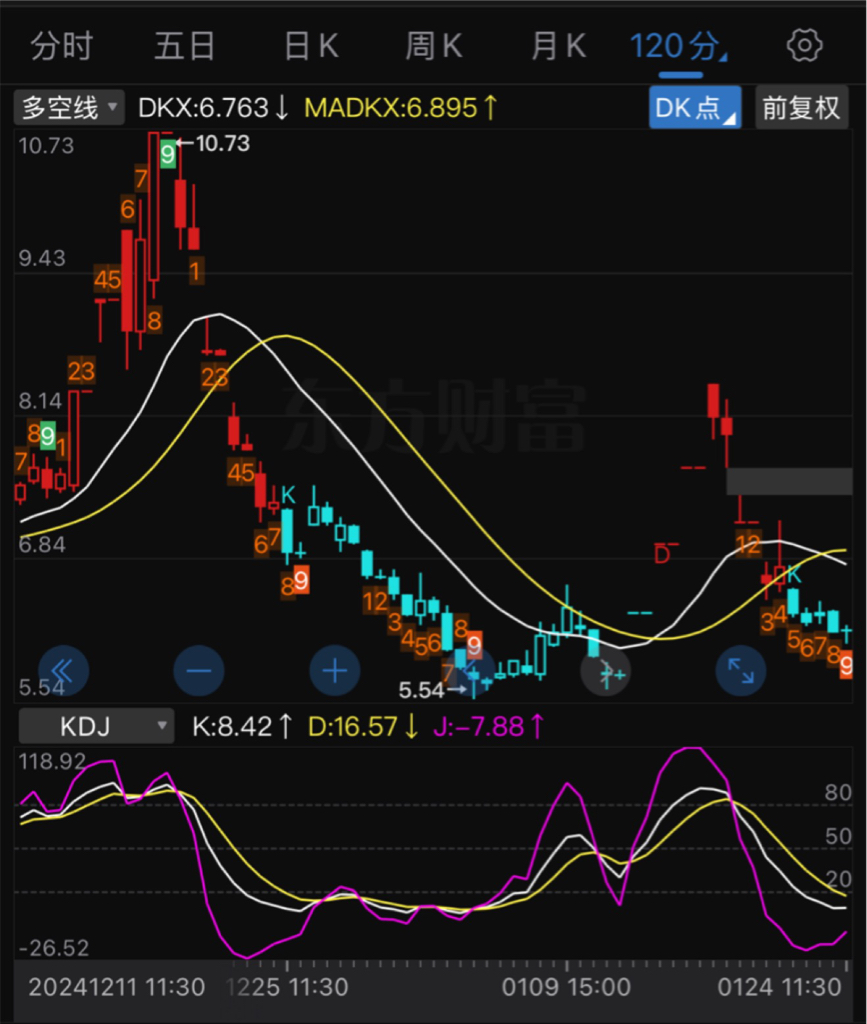Screen dimensions: 867x1024
Task: Tap the gray price gap rectangle
Action: 789,481
